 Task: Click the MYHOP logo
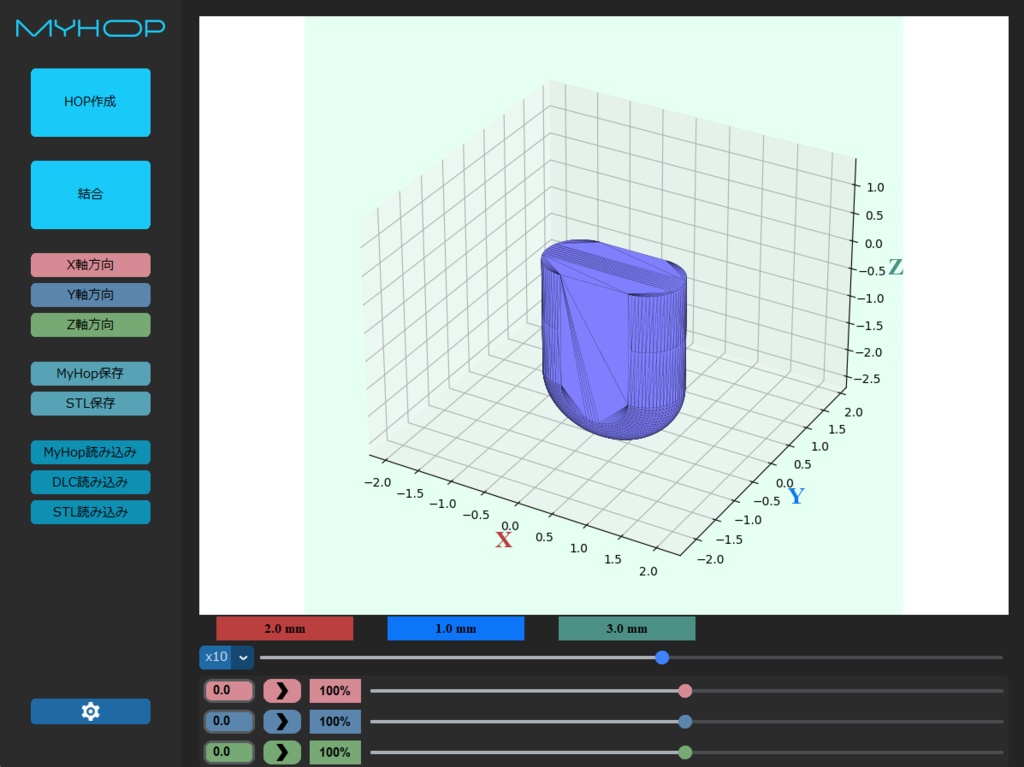(x=91, y=28)
